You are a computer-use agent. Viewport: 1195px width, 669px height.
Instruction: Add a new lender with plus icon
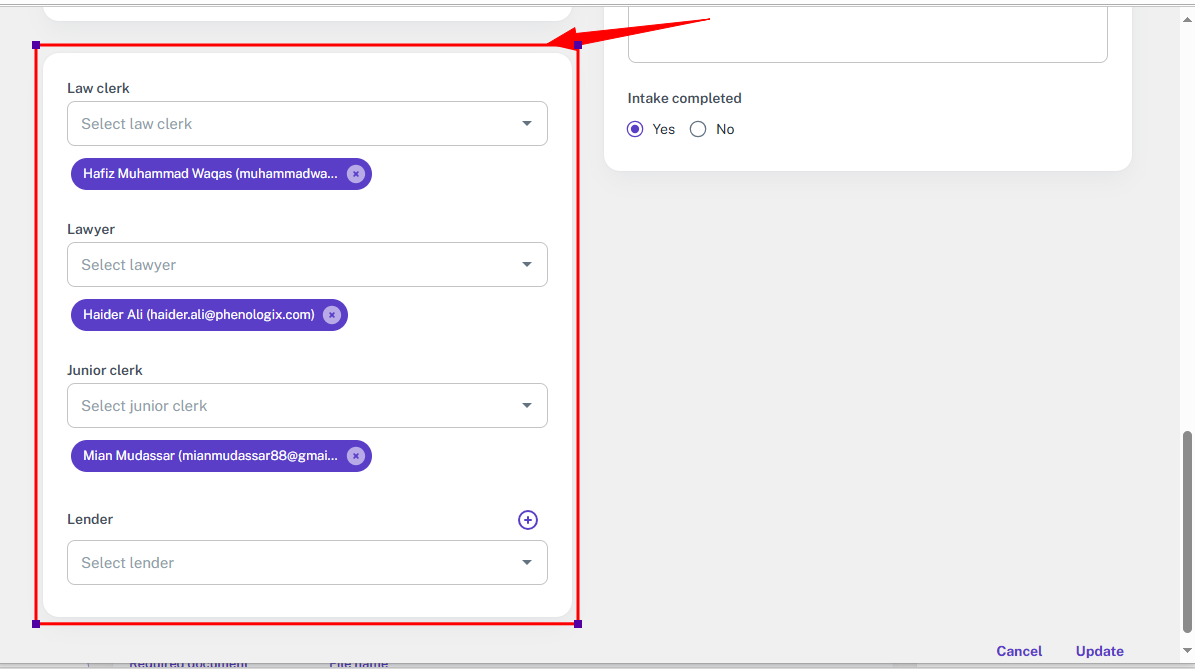point(527,520)
